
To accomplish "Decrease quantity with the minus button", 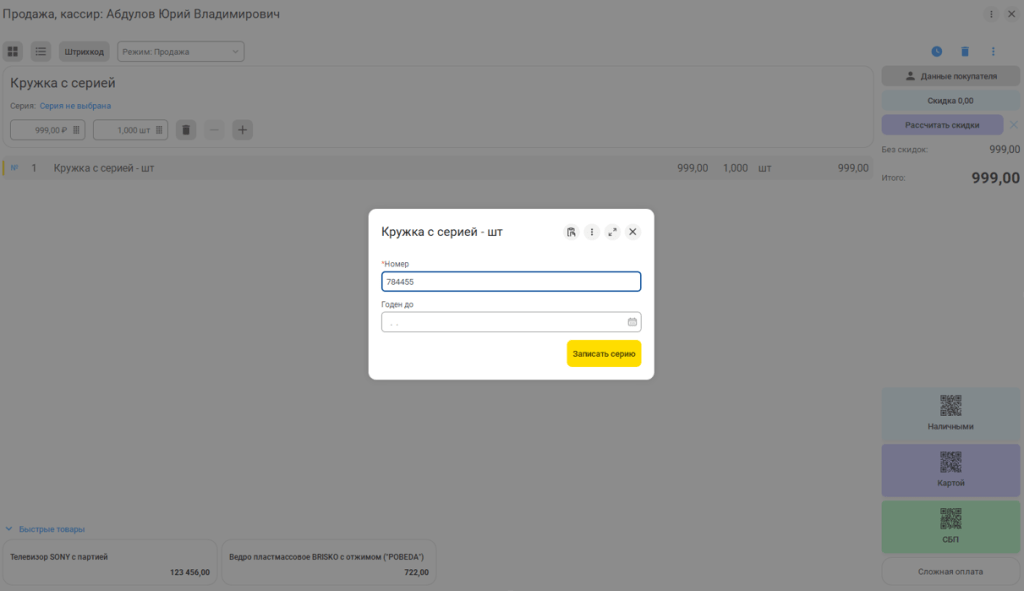I will coord(214,130).
